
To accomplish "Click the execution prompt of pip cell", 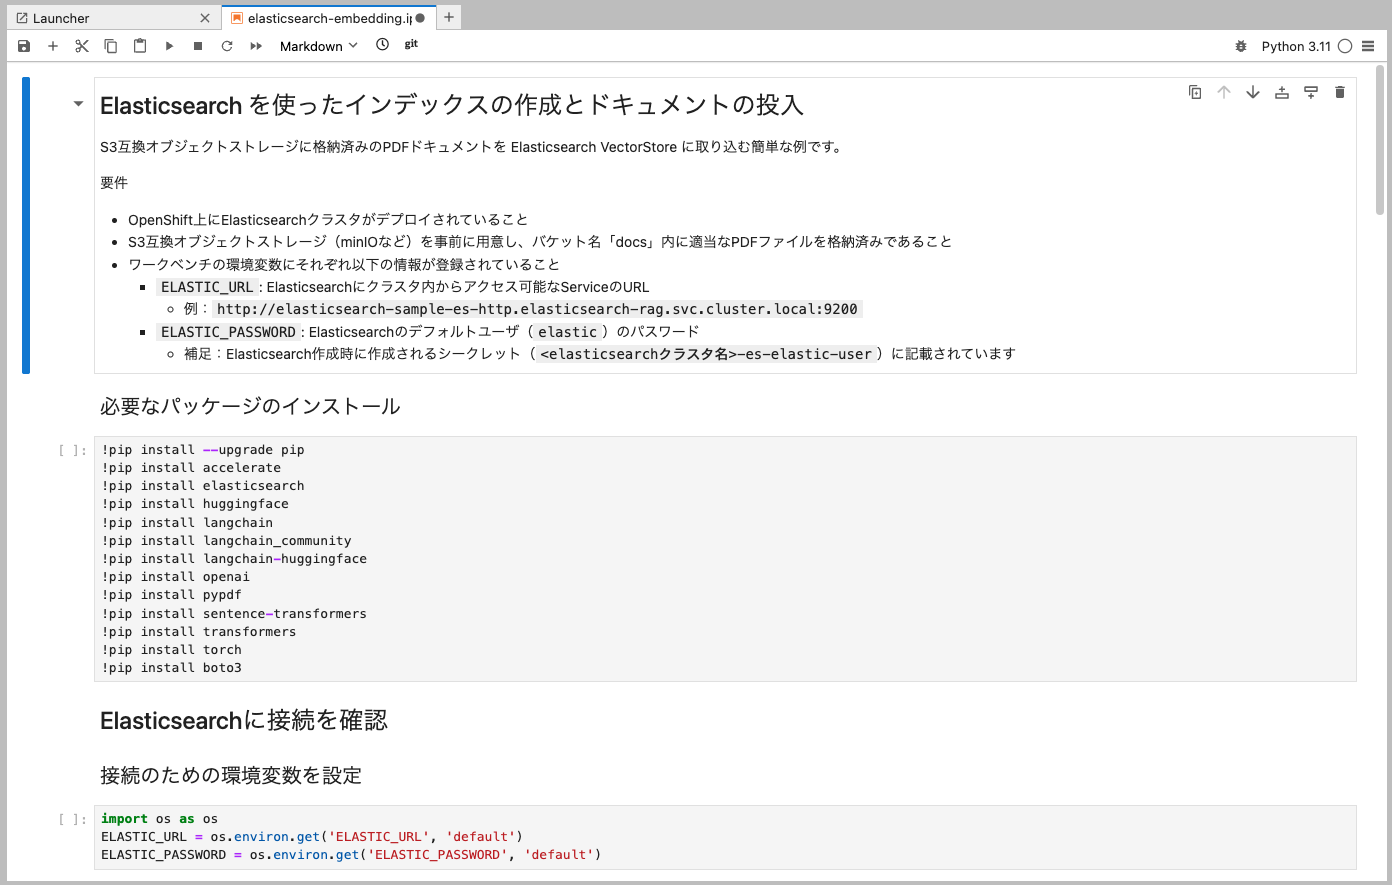I will 72,450.
